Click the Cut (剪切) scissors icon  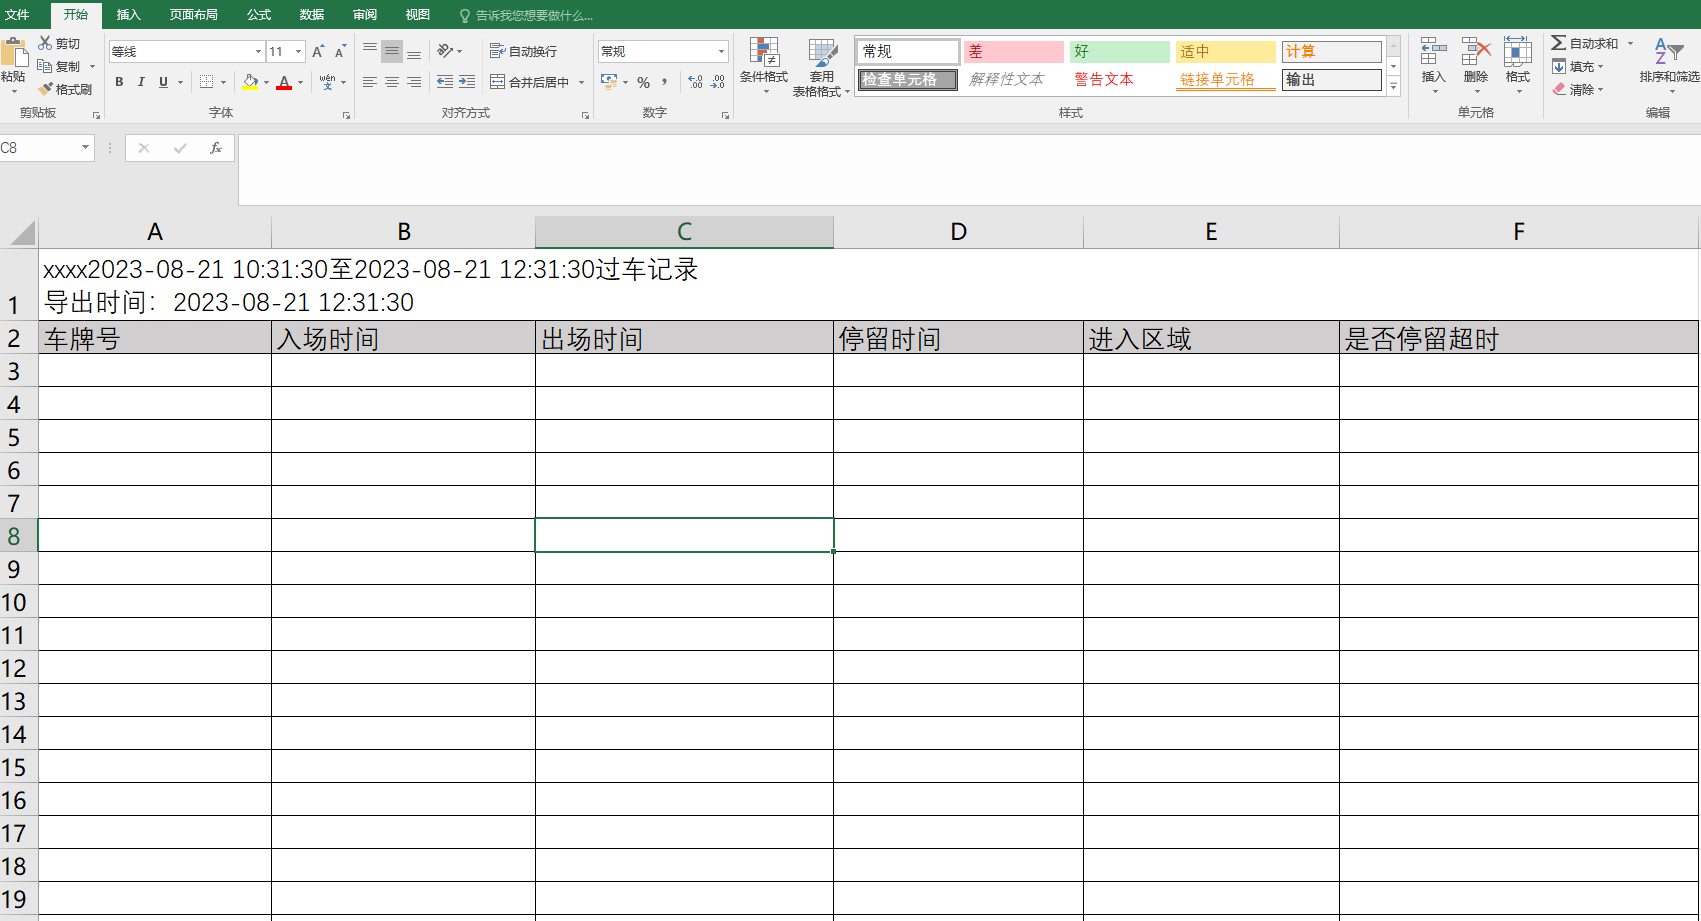(x=45, y=43)
